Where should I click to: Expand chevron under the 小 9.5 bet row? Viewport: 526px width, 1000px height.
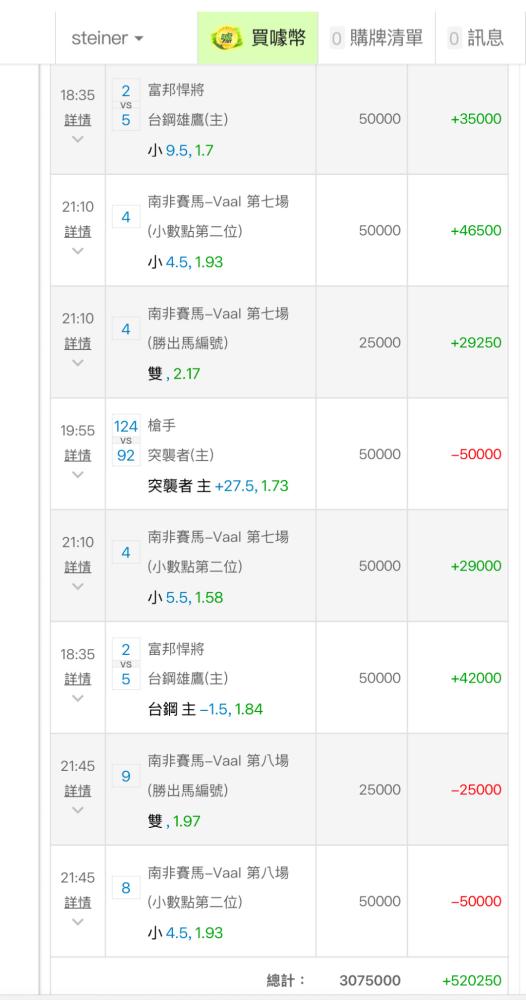(78, 139)
